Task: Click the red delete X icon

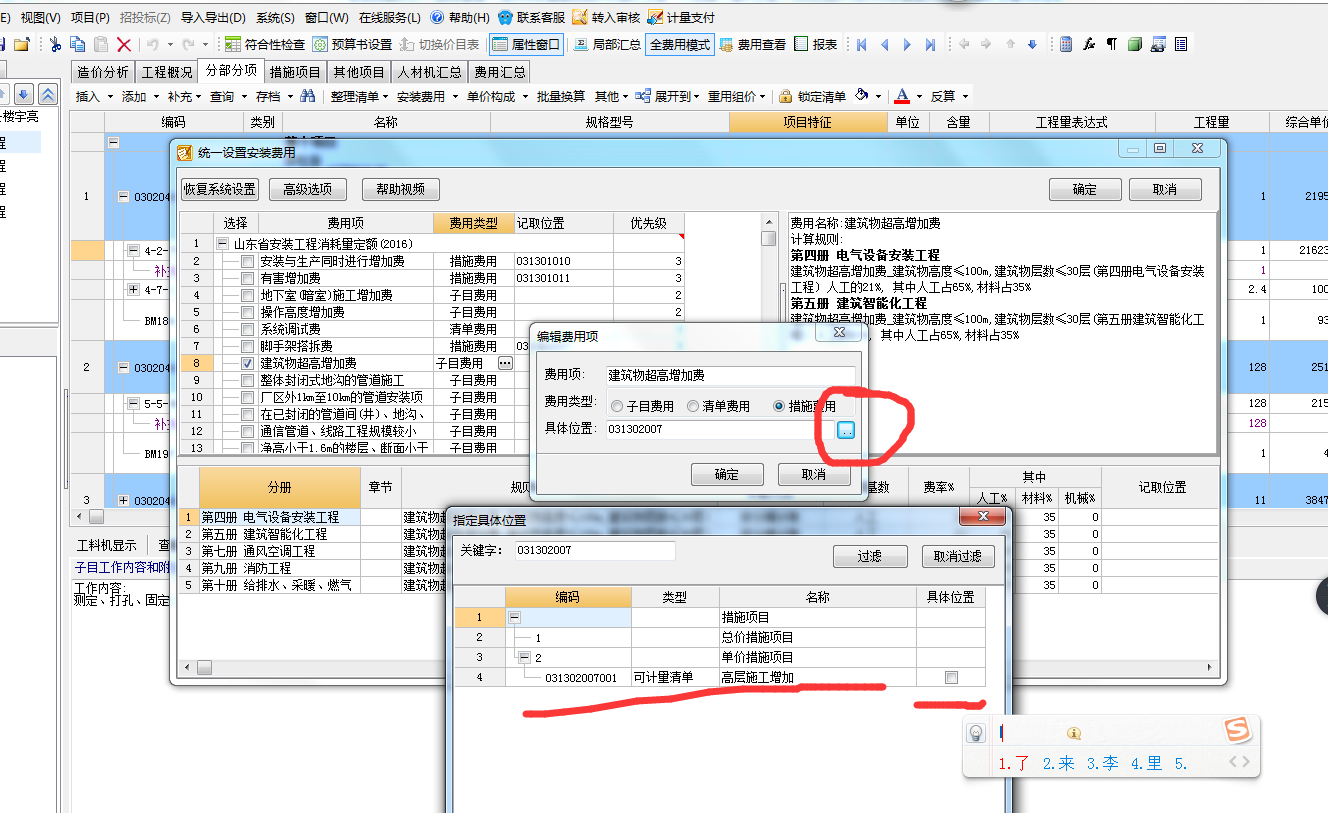Action: (x=124, y=44)
